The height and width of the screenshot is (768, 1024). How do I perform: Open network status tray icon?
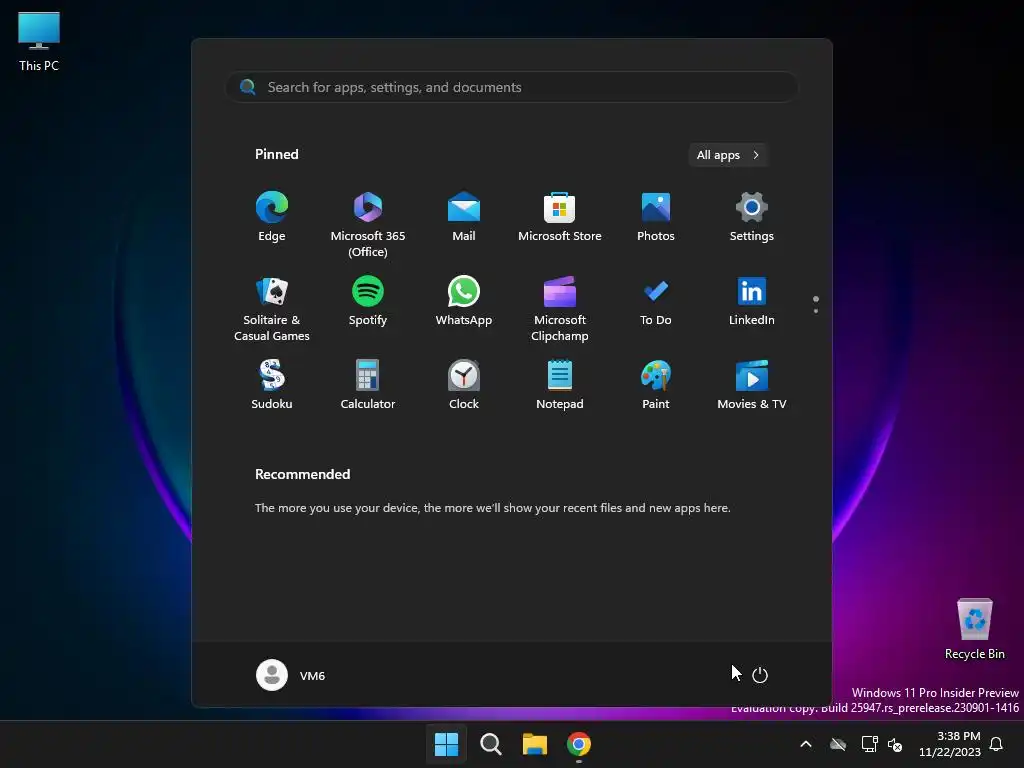tap(869, 744)
